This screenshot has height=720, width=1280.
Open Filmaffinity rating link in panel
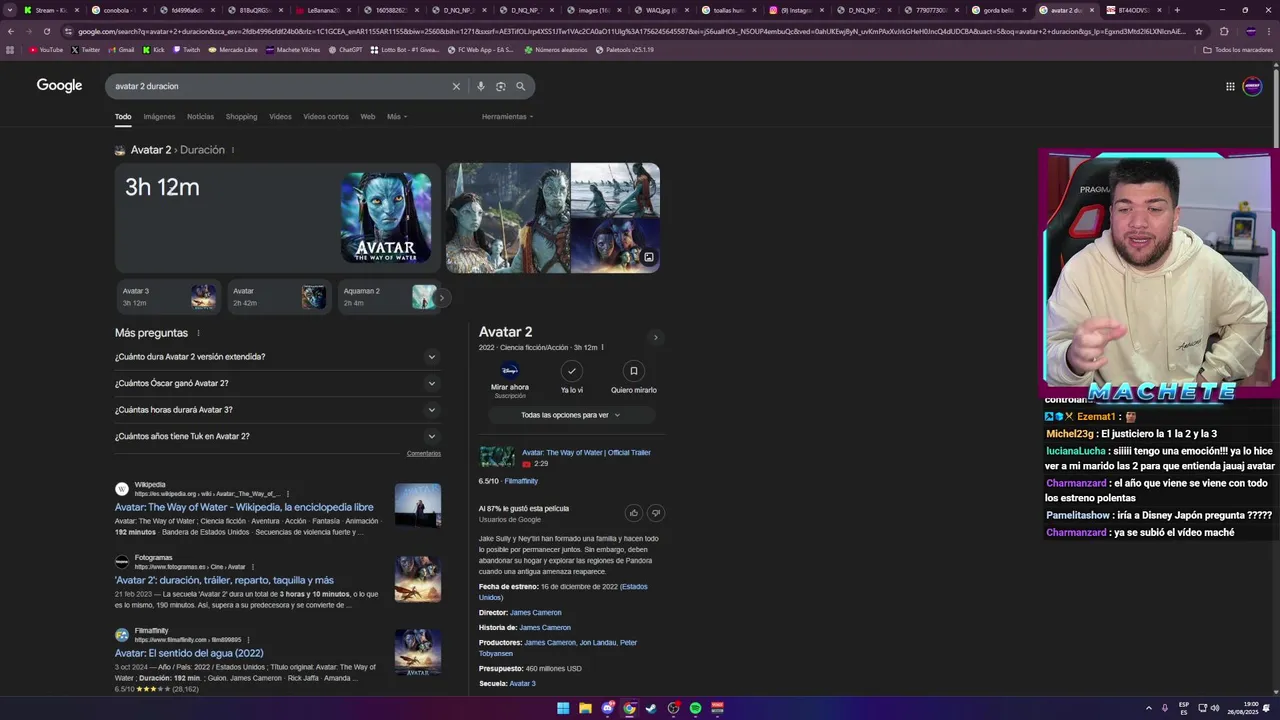521,481
